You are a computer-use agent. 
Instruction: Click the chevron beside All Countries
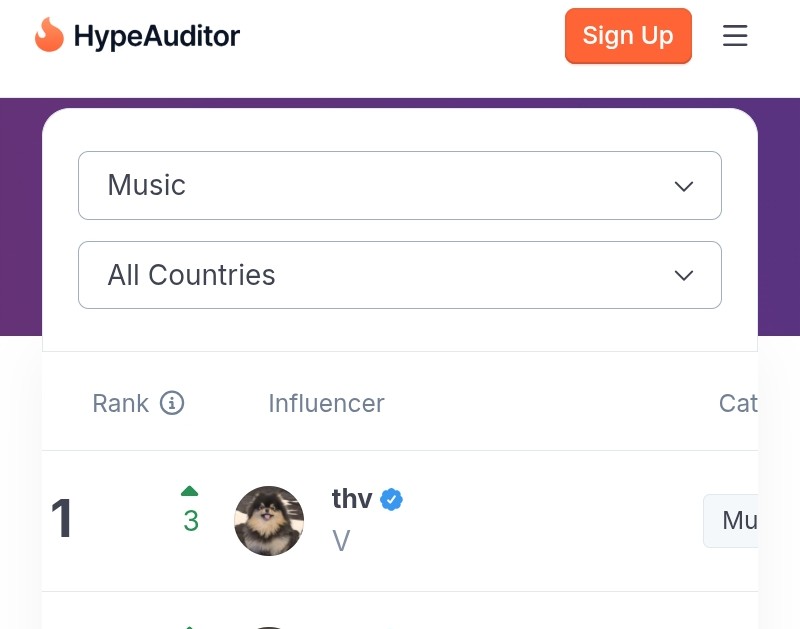pyautogui.click(x=684, y=276)
